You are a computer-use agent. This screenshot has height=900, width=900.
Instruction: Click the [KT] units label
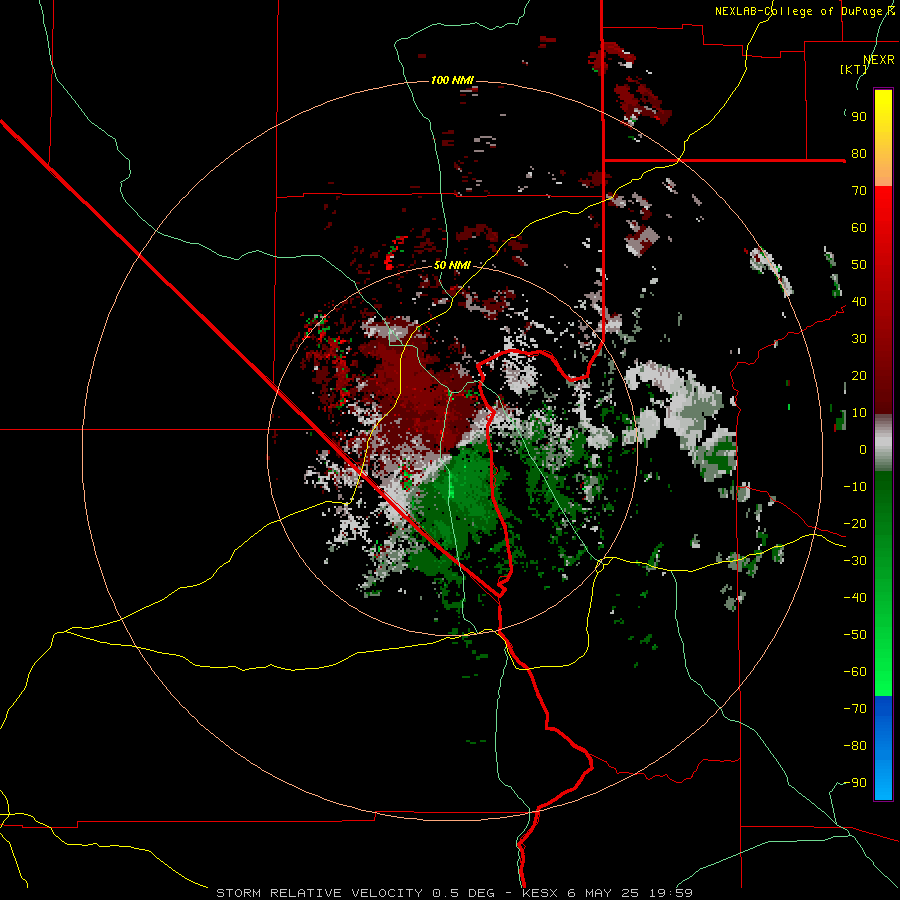pyautogui.click(x=854, y=69)
